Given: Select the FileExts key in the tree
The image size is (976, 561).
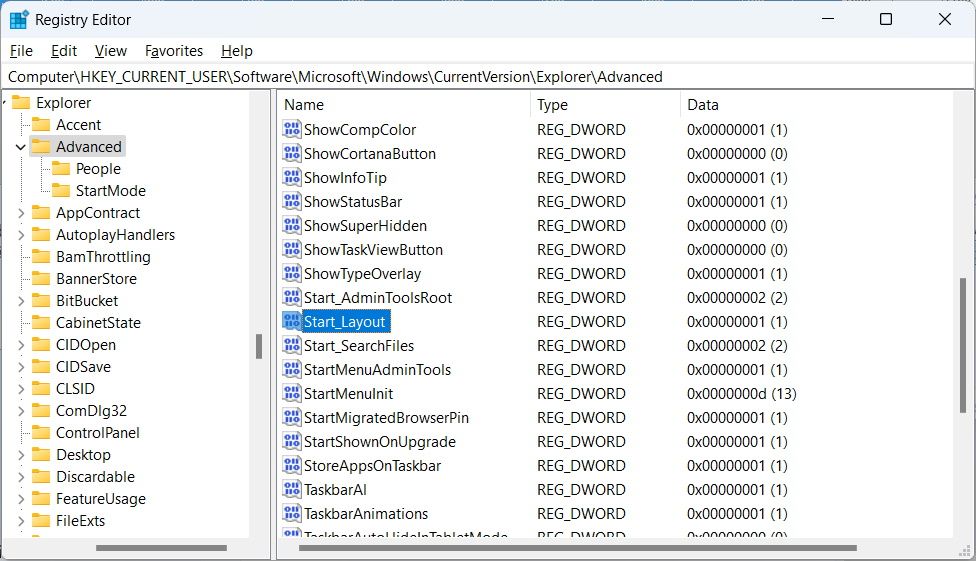Looking at the screenshot, I should coord(80,521).
